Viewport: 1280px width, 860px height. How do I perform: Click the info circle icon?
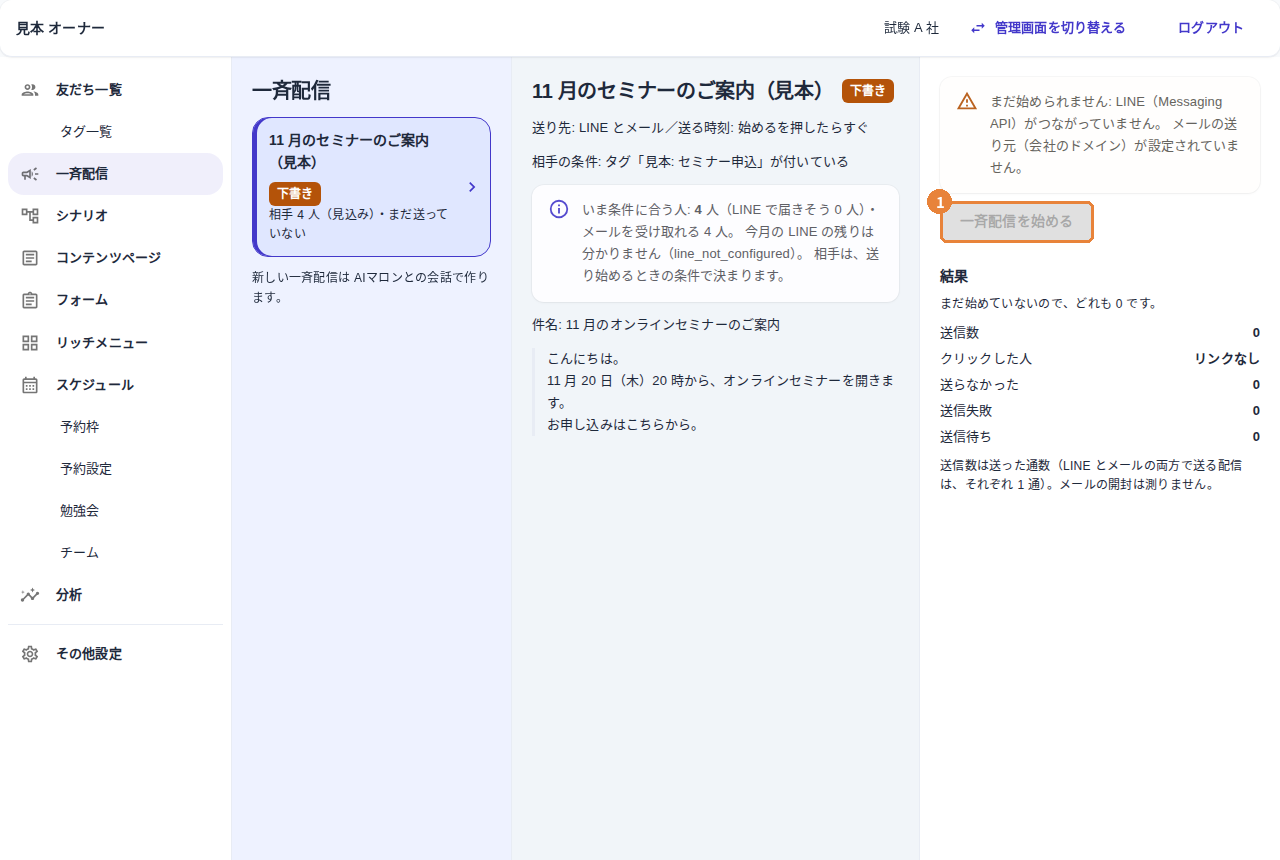(x=559, y=209)
